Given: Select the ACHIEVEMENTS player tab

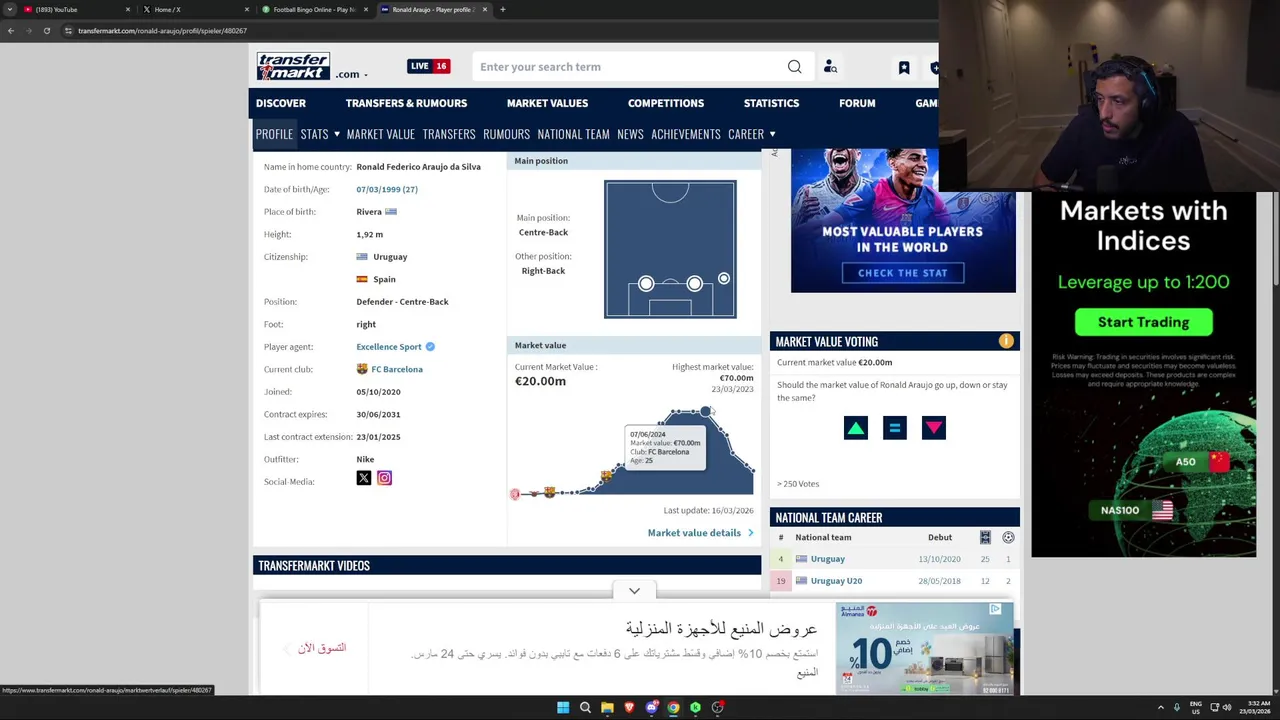Looking at the screenshot, I should (686, 134).
